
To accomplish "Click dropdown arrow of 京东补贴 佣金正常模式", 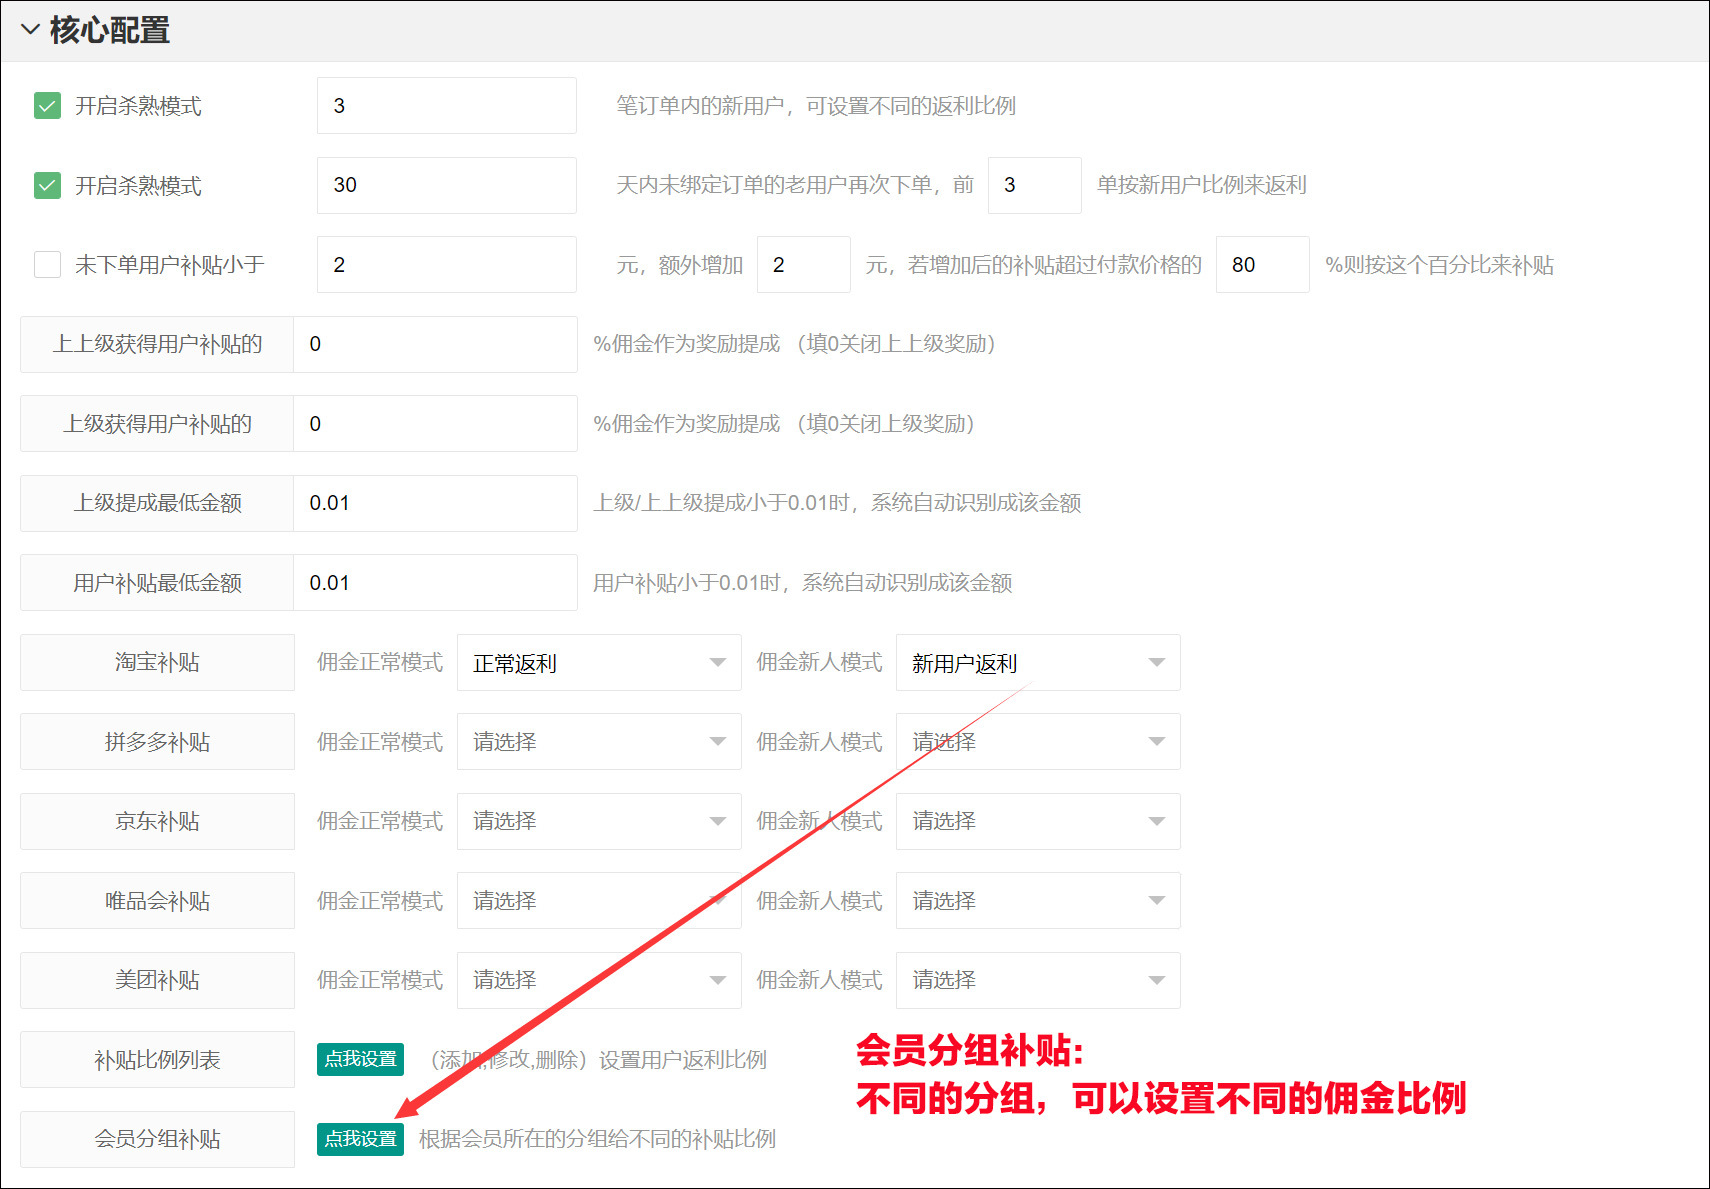I will [x=717, y=822].
